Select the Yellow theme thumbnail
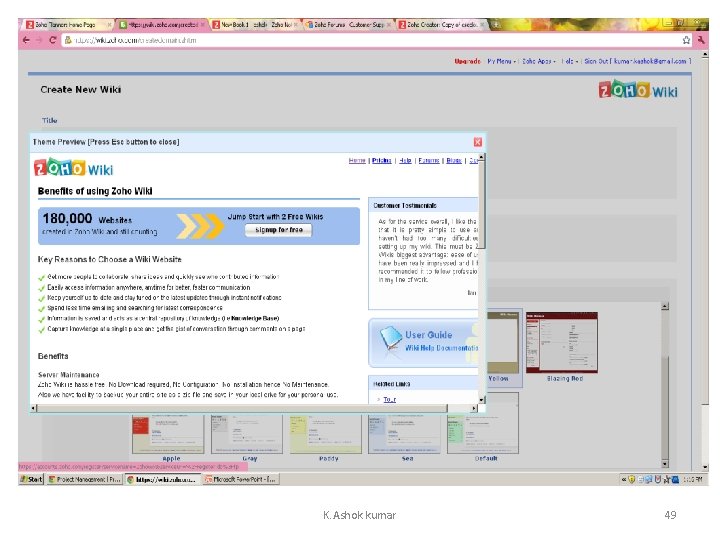This screenshot has height=540, width=720. [504, 343]
